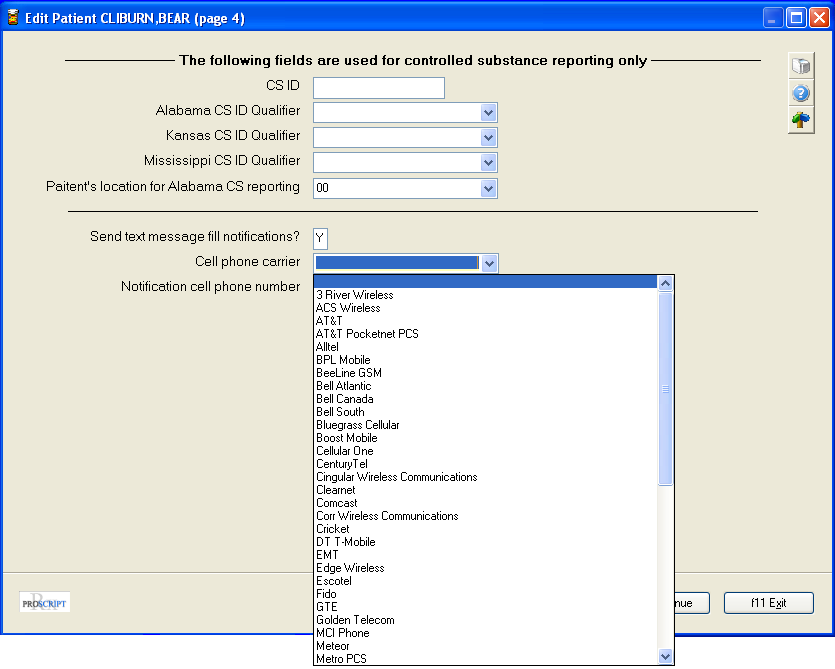This screenshot has width=835, height=669.
Task: Select MCI Phone carrier
Action: (486, 633)
